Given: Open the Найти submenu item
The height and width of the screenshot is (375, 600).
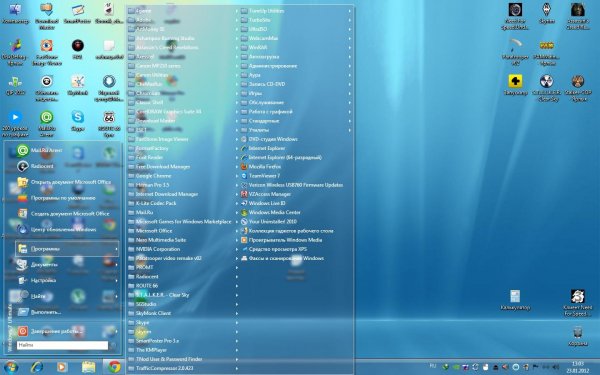Looking at the screenshot, I should [x=67, y=296].
